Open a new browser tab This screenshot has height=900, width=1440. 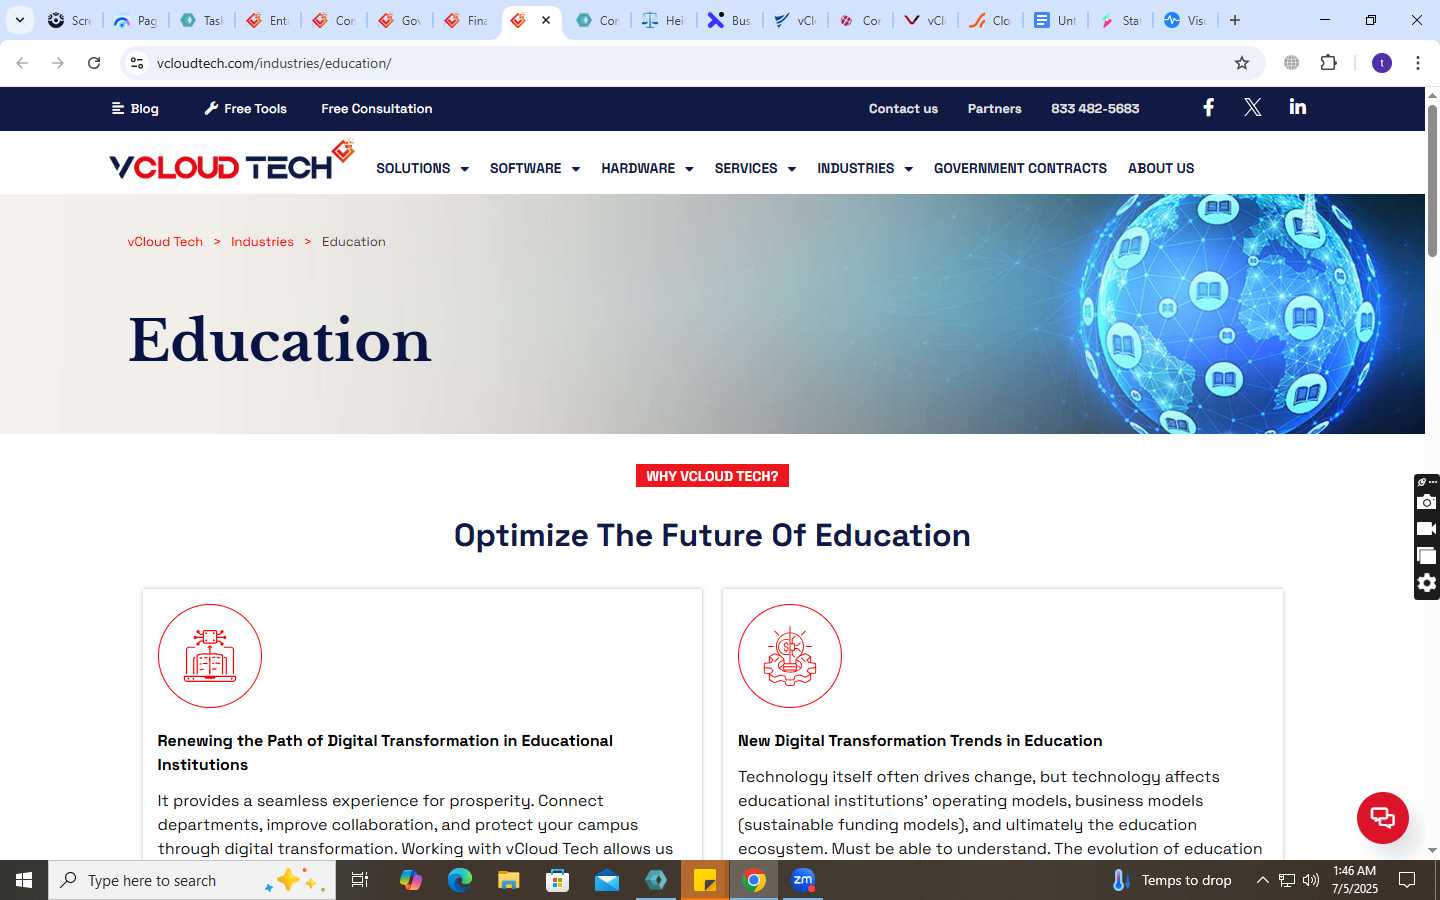(1235, 20)
